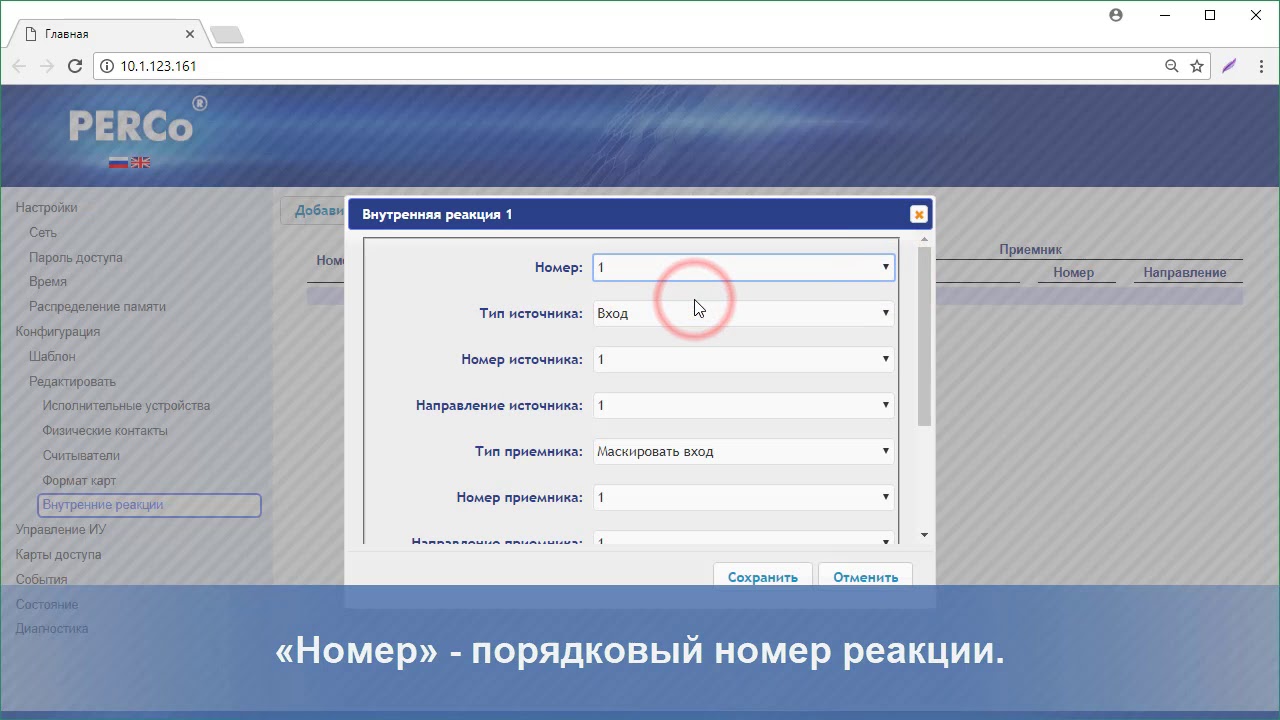Open the Пароль доступа page
The image size is (1280, 720).
[76, 257]
